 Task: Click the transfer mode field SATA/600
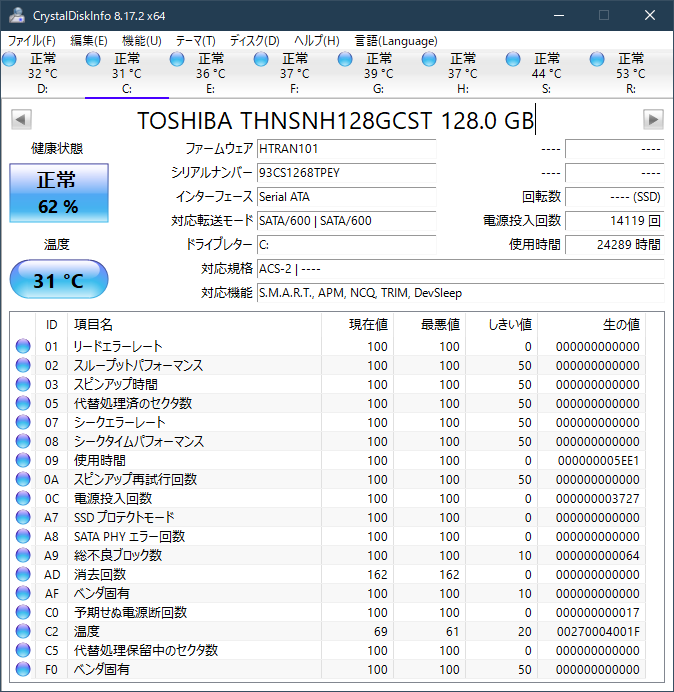point(346,221)
